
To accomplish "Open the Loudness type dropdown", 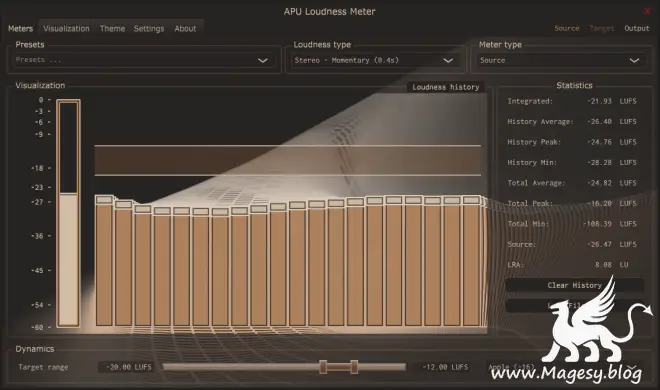I will (x=375, y=60).
